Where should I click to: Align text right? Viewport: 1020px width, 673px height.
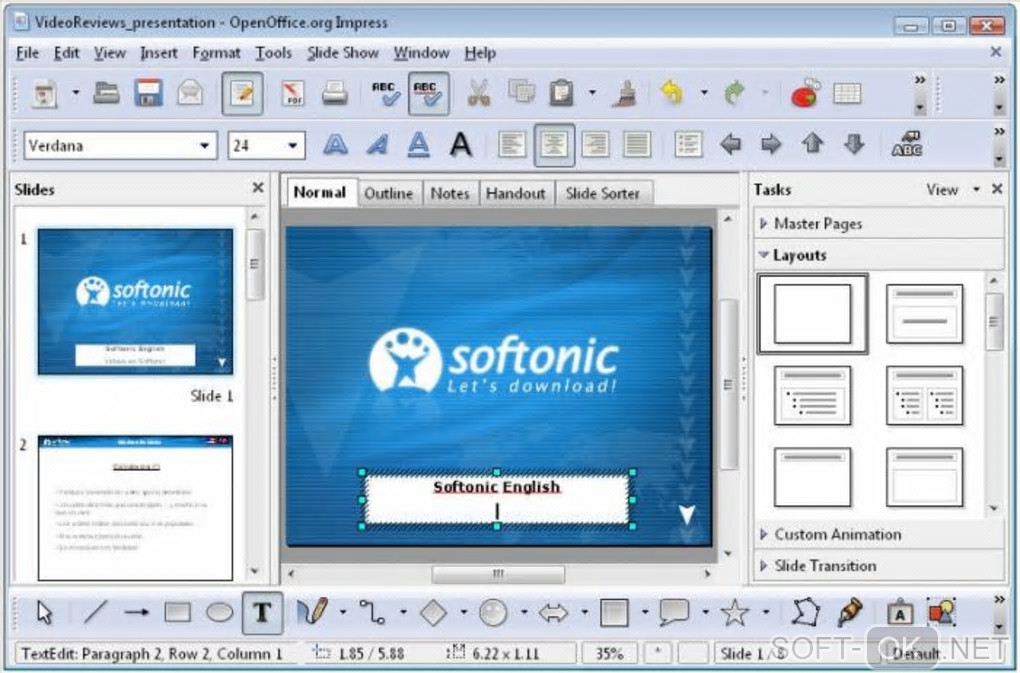pos(595,144)
